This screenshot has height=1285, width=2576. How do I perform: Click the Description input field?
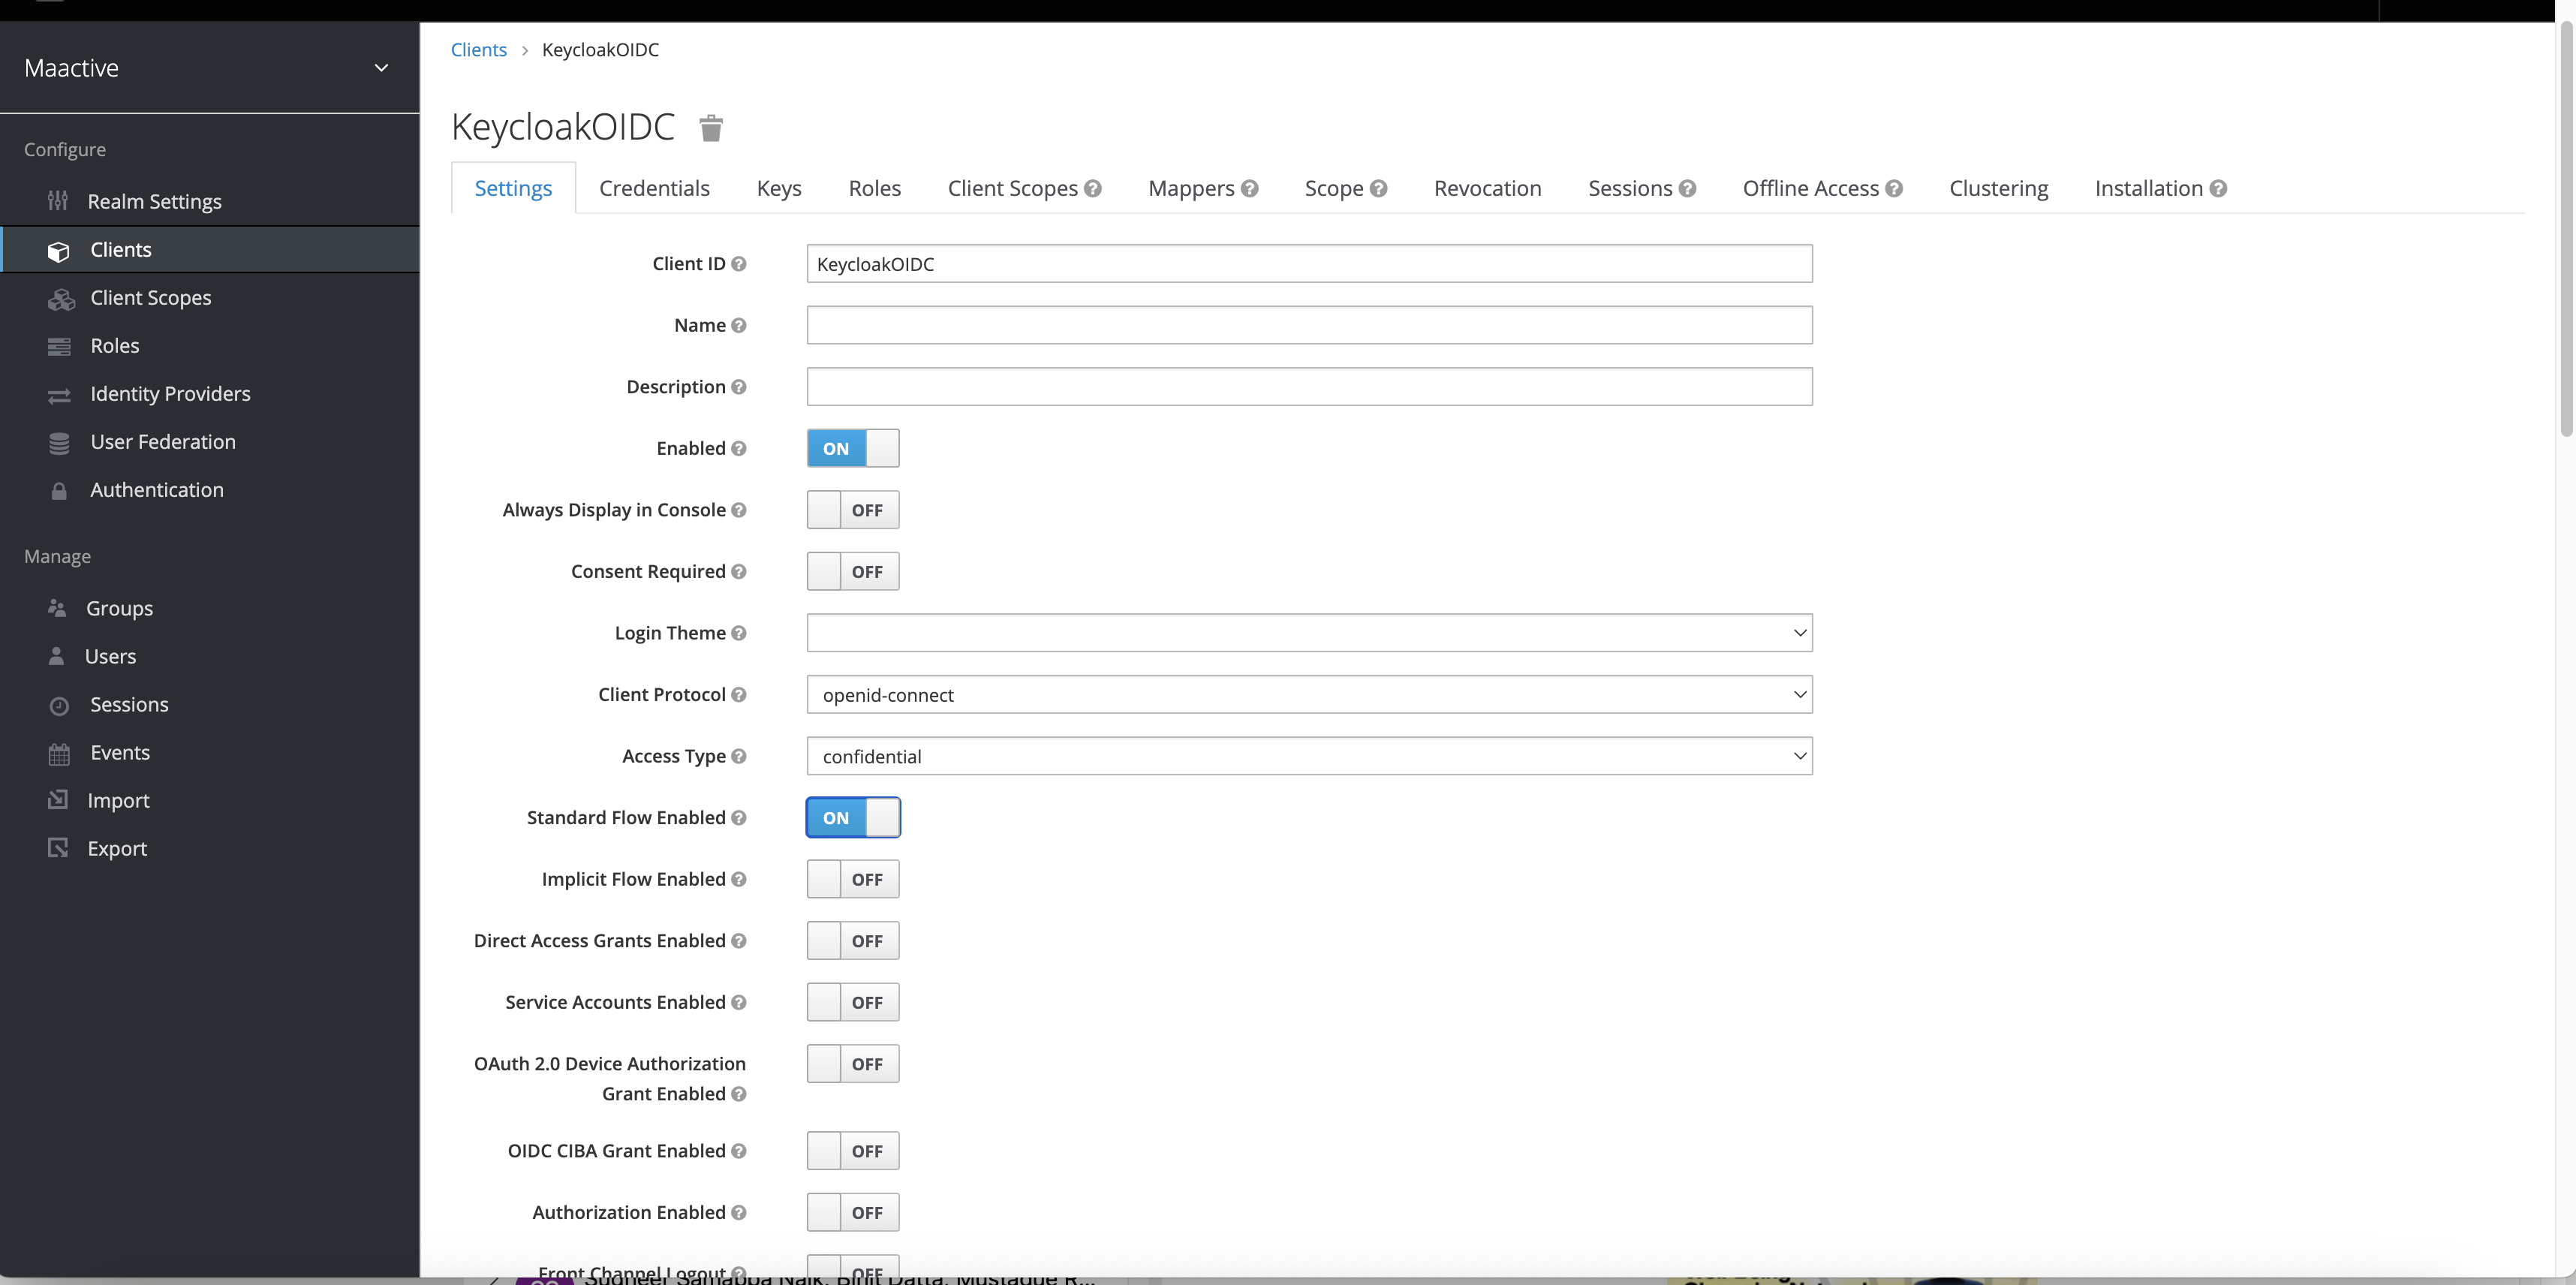[x=1309, y=387]
